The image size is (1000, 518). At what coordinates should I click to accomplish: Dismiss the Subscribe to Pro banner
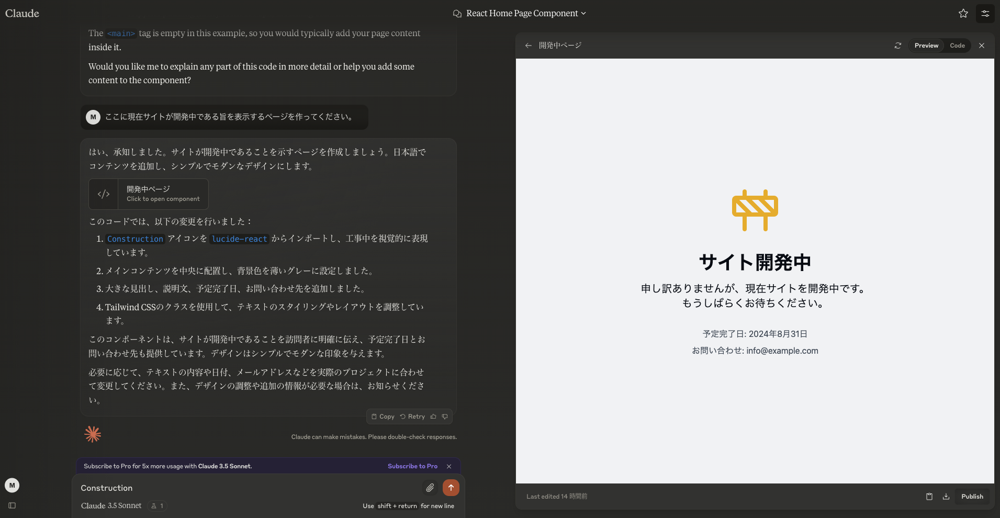click(x=449, y=466)
